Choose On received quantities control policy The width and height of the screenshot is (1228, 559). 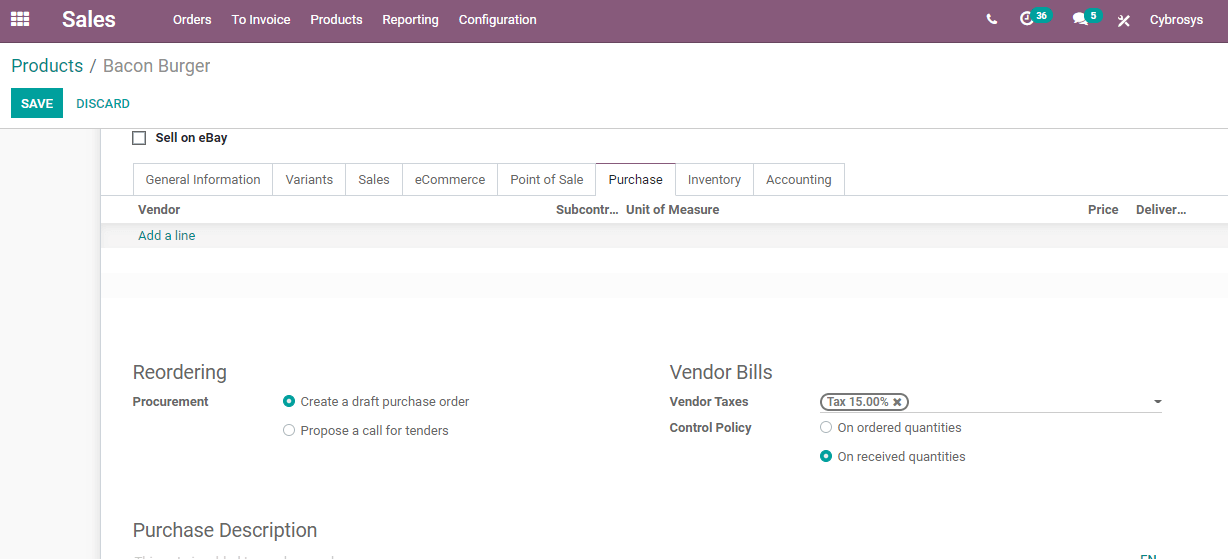tap(826, 457)
